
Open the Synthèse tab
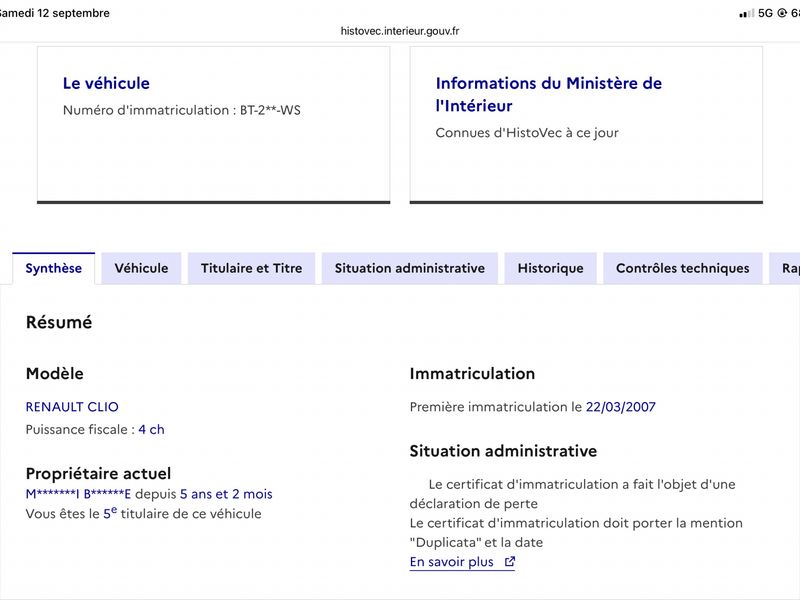[54, 268]
